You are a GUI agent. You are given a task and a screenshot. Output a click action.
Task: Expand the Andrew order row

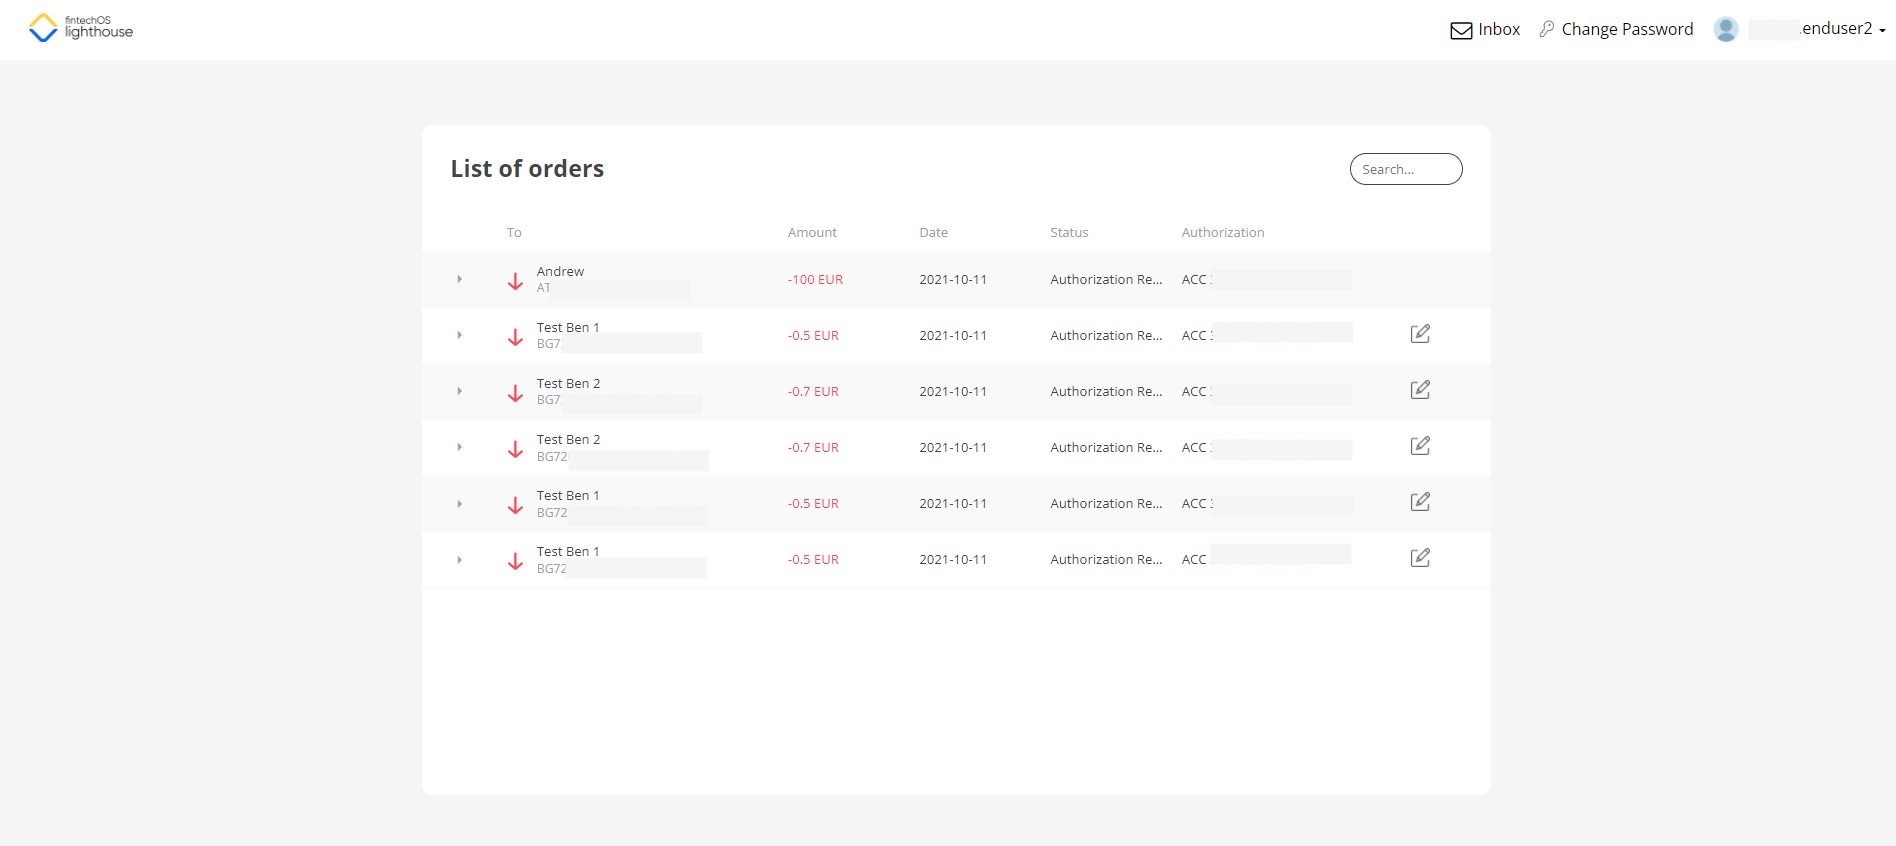(459, 279)
